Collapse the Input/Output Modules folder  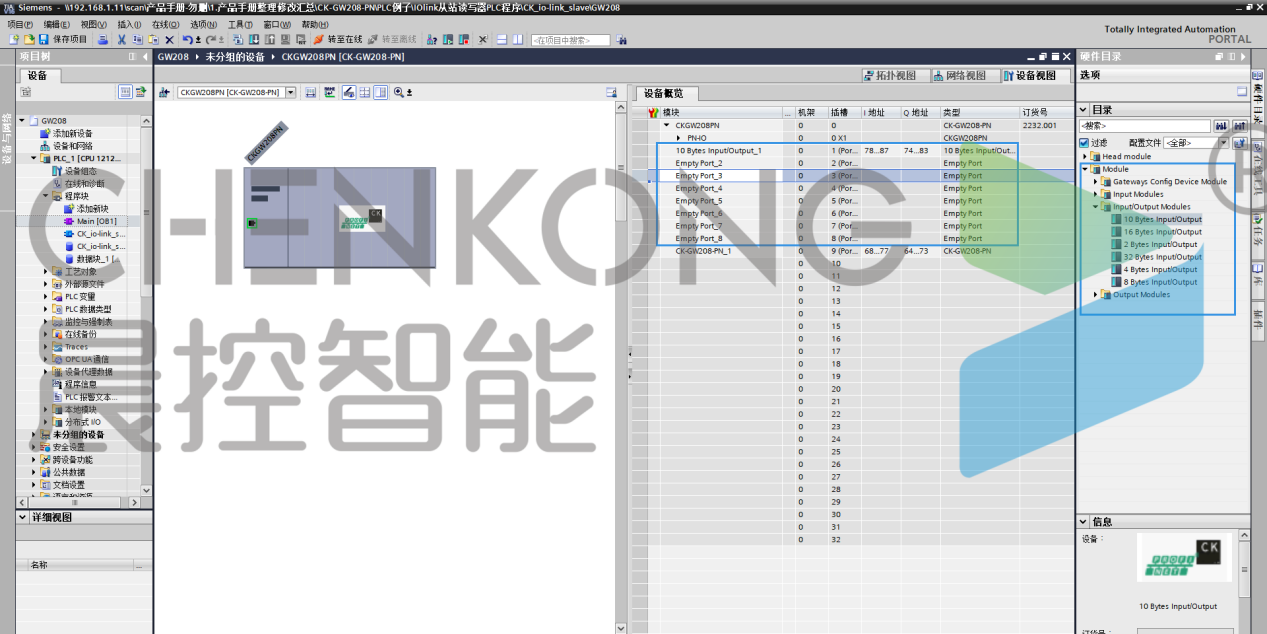(1096, 207)
